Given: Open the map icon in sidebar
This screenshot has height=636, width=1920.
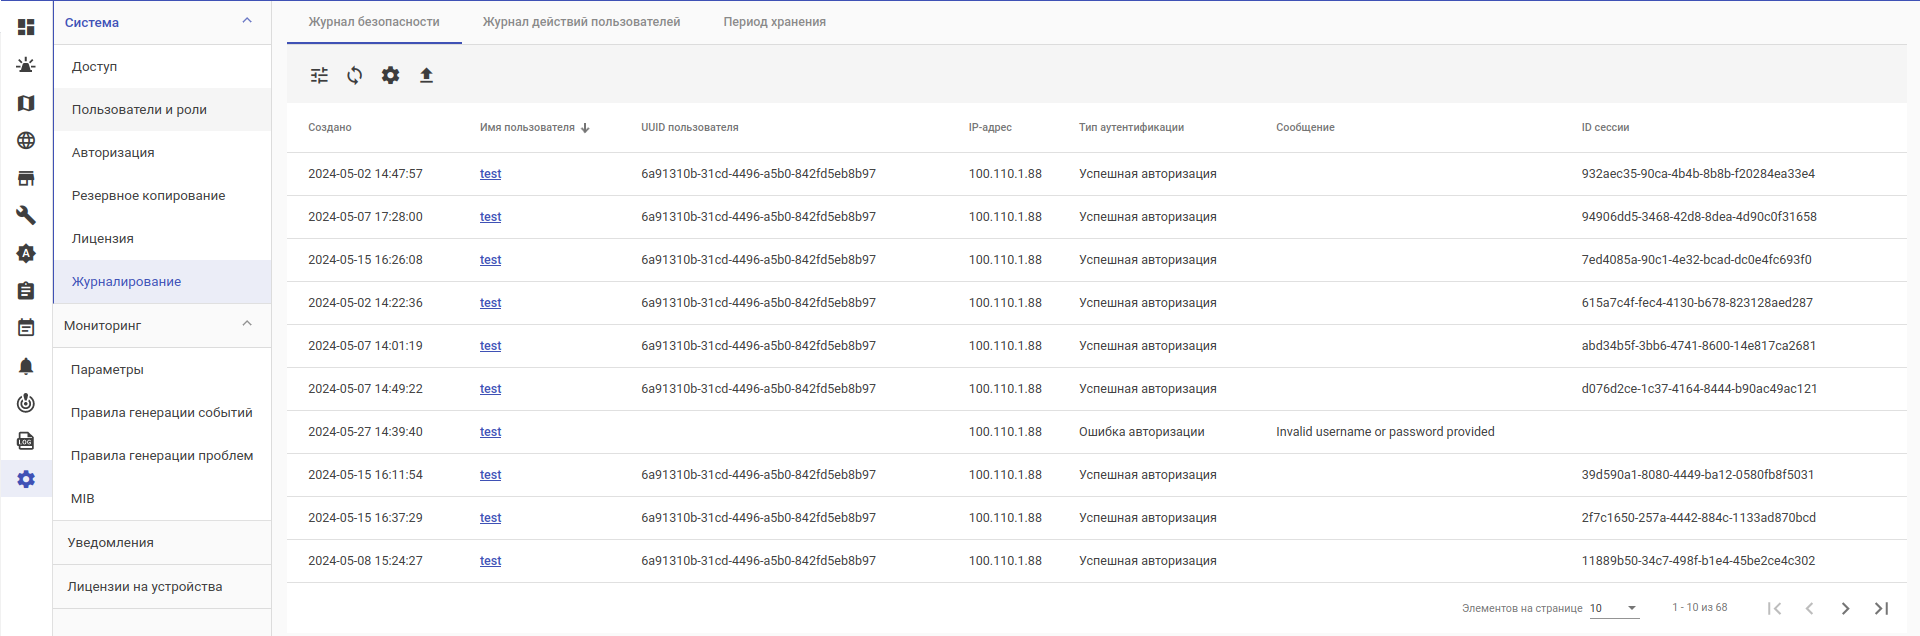Looking at the screenshot, I should coord(26,103).
